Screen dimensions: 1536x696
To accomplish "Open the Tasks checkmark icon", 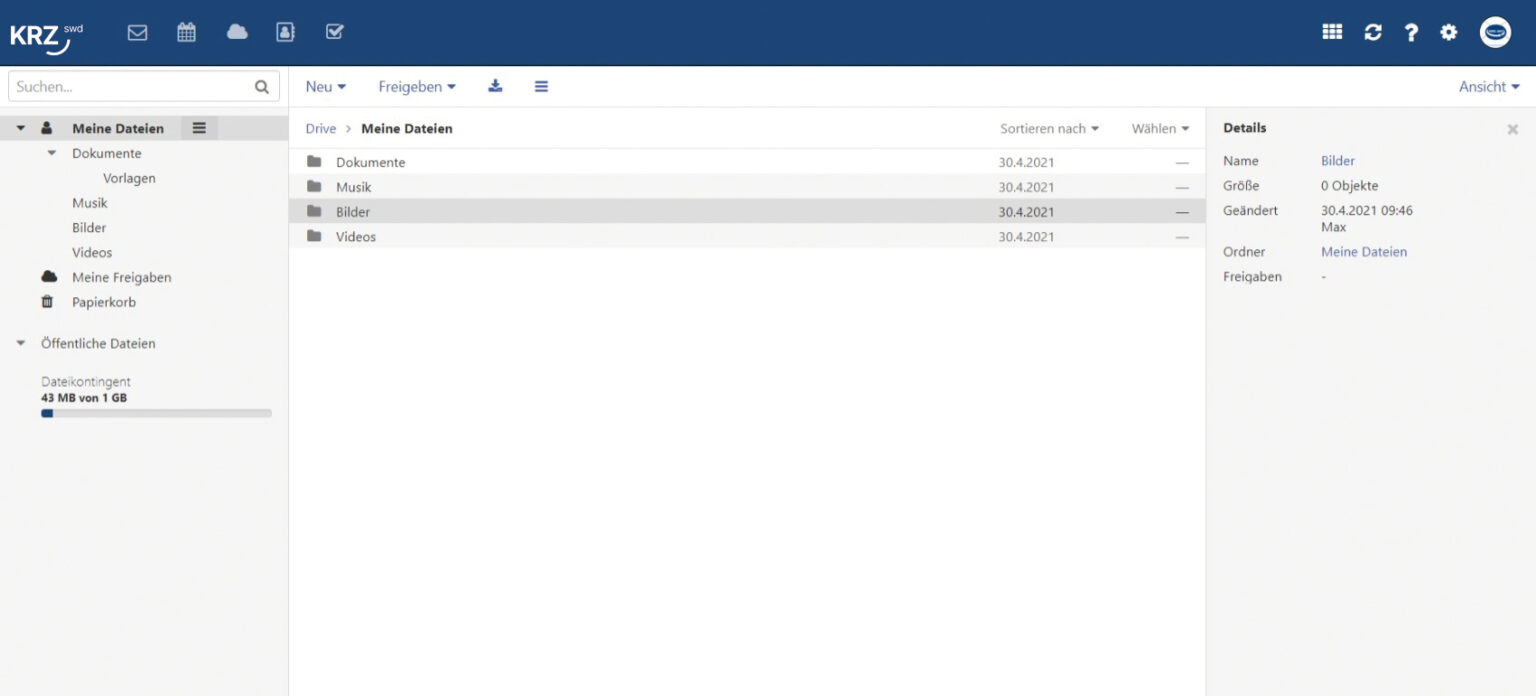I will point(335,32).
